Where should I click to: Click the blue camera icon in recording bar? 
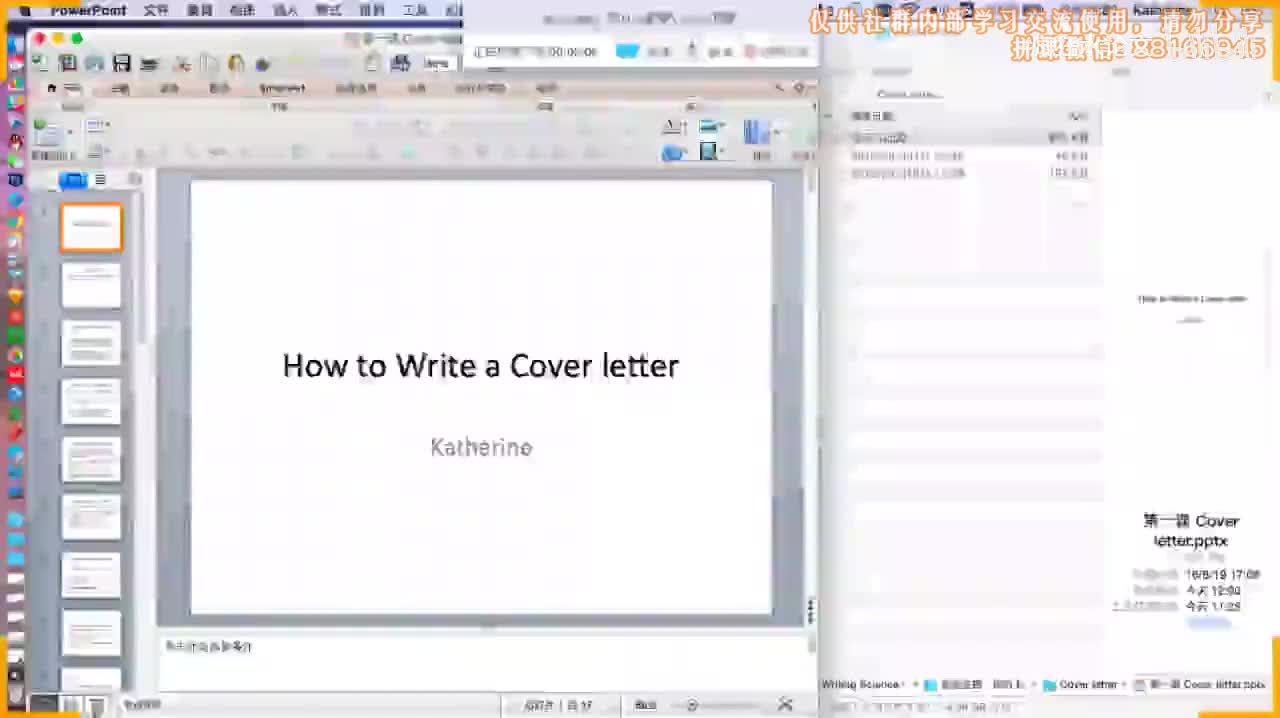click(x=627, y=51)
